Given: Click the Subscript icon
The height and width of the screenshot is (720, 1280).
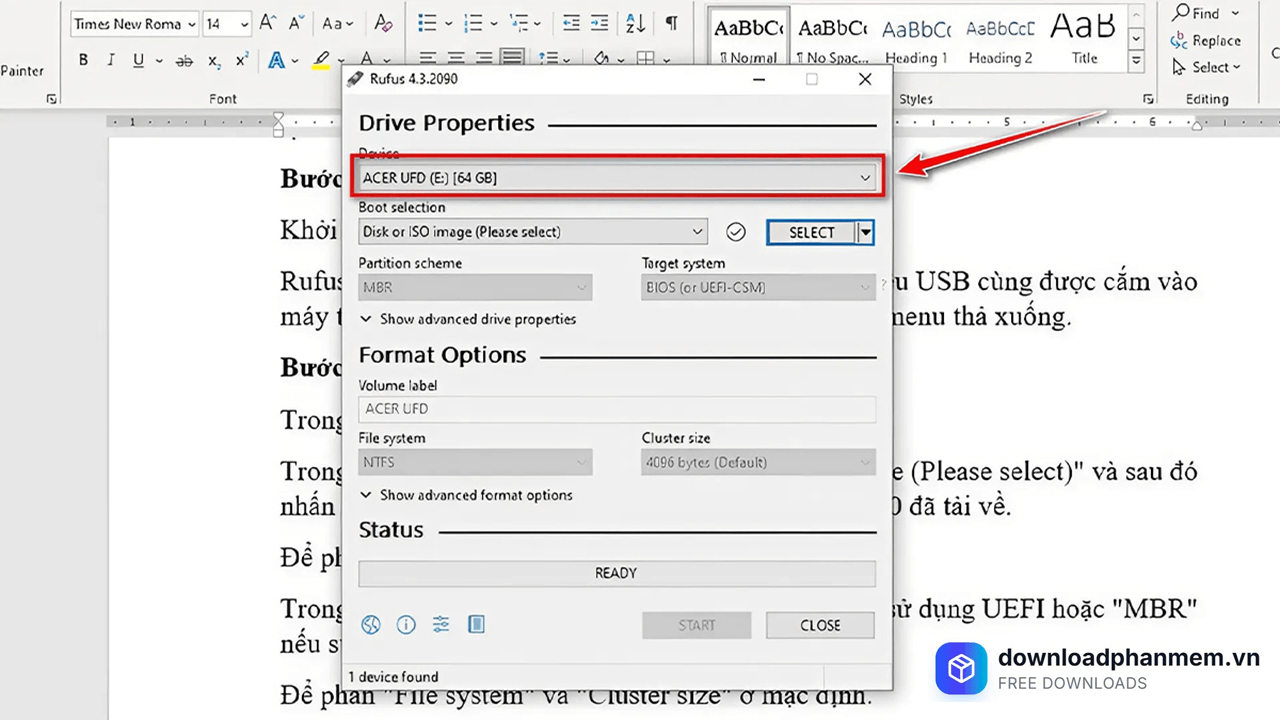Looking at the screenshot, I should point(214,61).
